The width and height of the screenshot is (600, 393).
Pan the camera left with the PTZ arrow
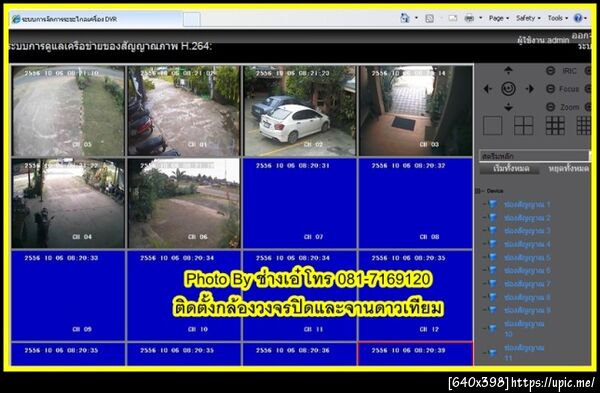(488, 89)
